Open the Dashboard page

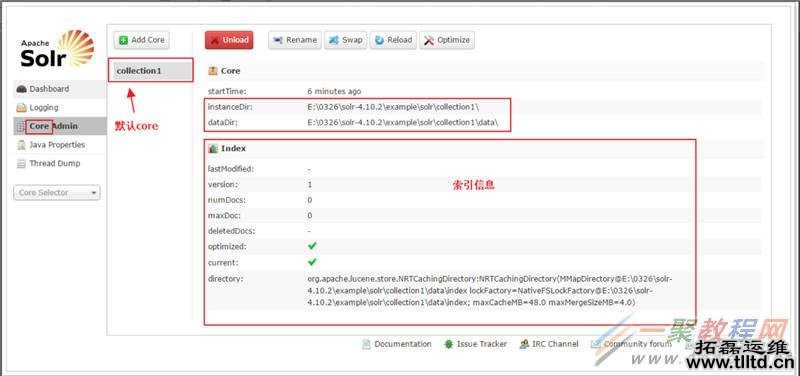(60, 89)
